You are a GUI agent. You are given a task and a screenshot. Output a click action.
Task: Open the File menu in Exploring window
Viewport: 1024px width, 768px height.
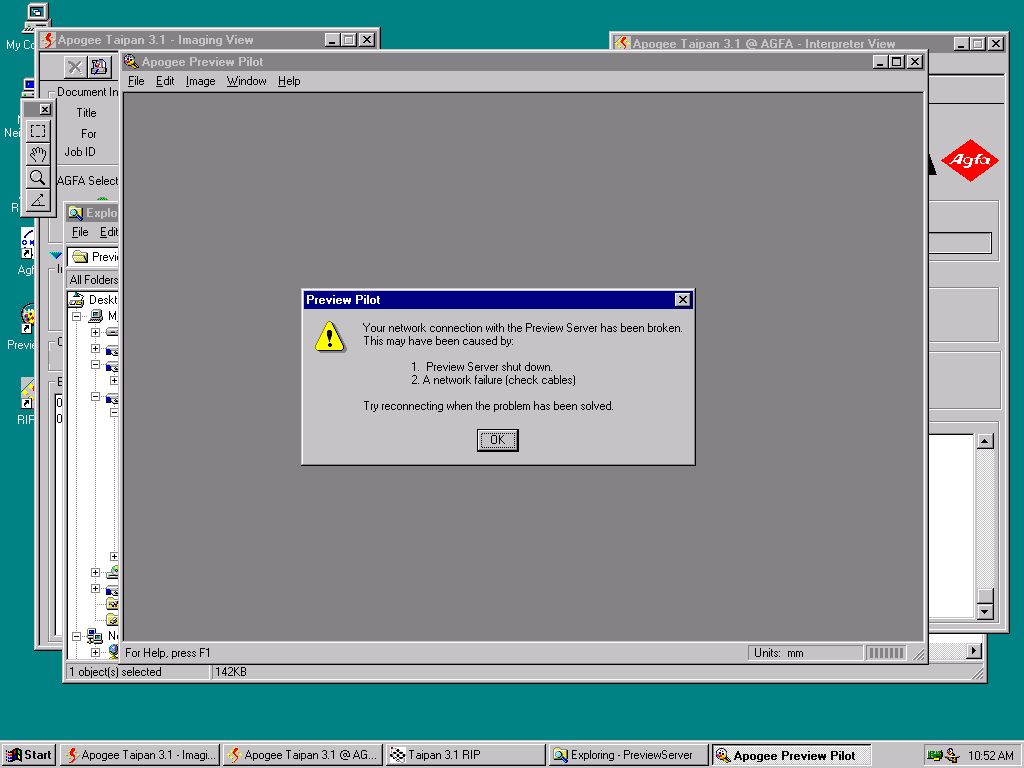click(x=80, y=232)
